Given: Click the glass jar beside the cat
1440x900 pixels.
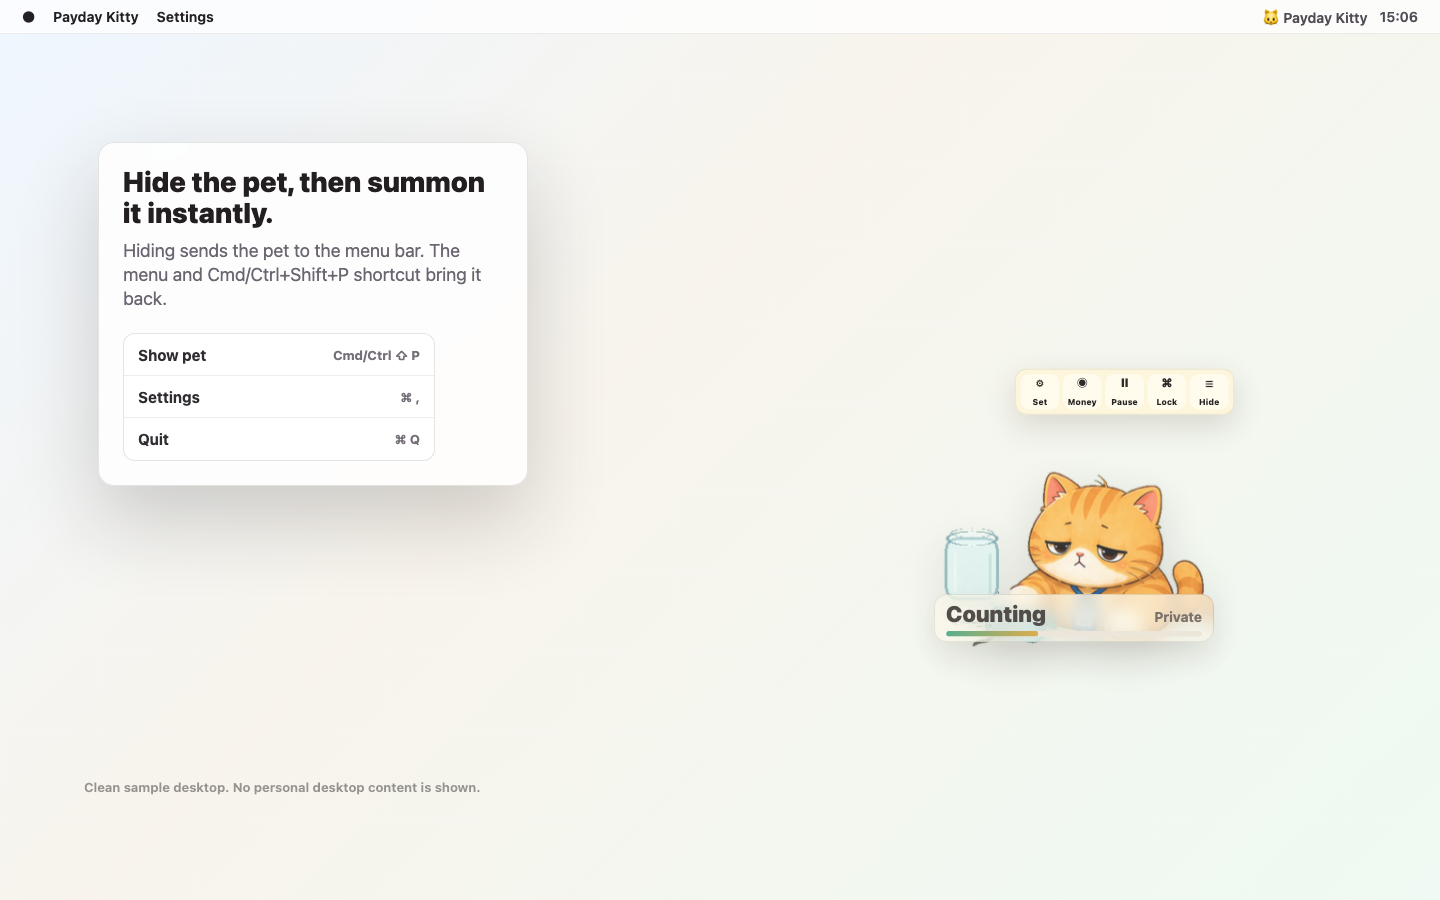Looking at the screenshot, I should [971, 562].
